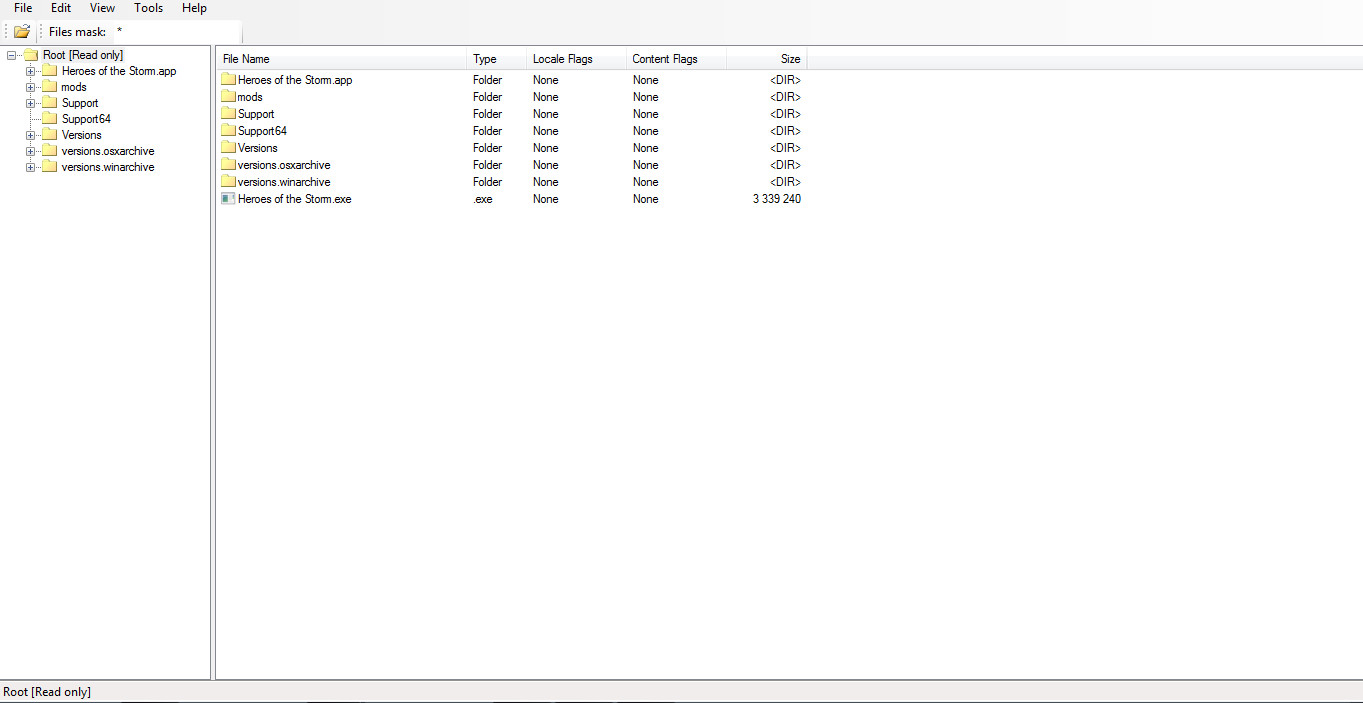
Task: Collapse the Root [Read only] tree node
Action: click(12, 55)
